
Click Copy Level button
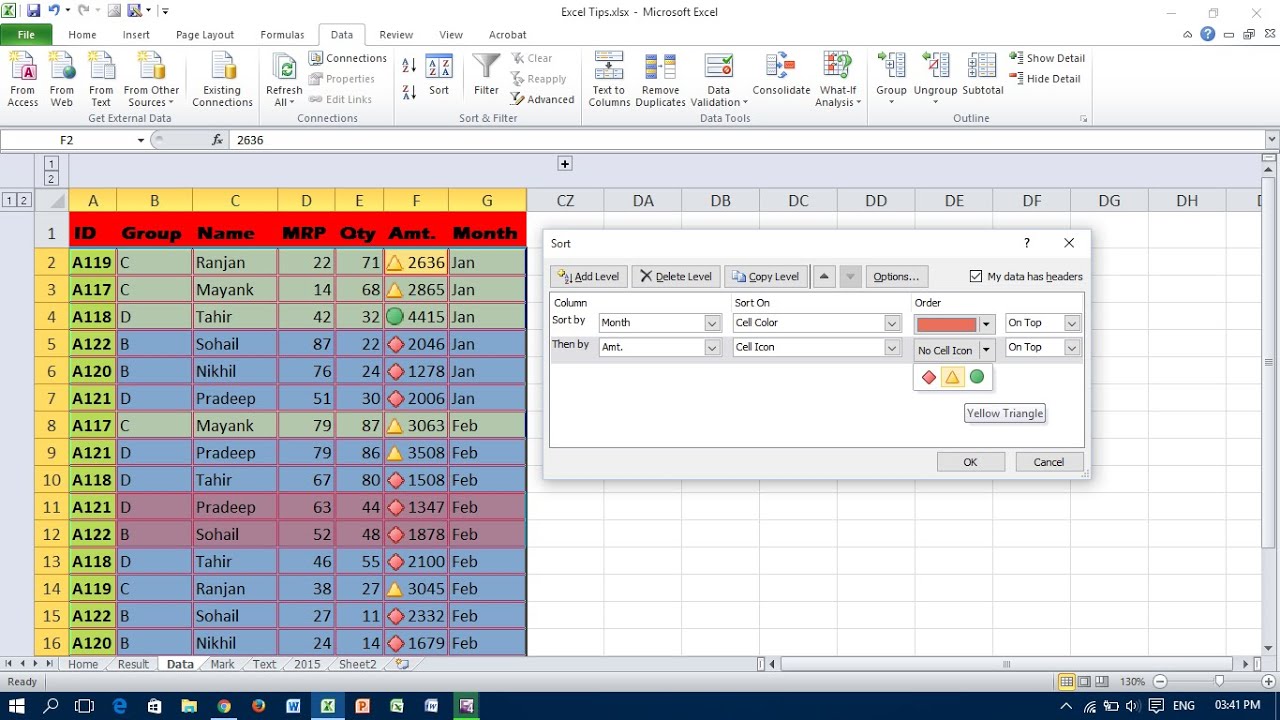click(765, 276)
